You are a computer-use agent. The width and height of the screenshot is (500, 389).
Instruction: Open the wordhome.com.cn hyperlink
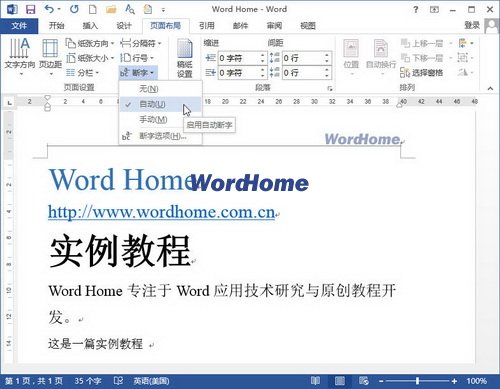coord(161,212)
